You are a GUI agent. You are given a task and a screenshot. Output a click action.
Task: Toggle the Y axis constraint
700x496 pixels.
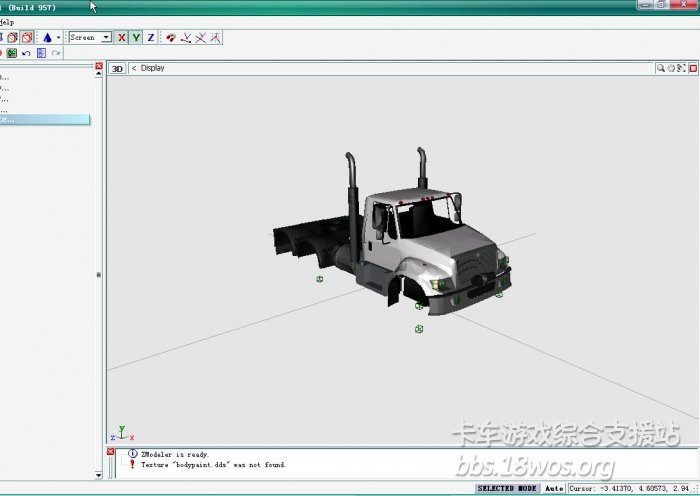click(136, 37)
